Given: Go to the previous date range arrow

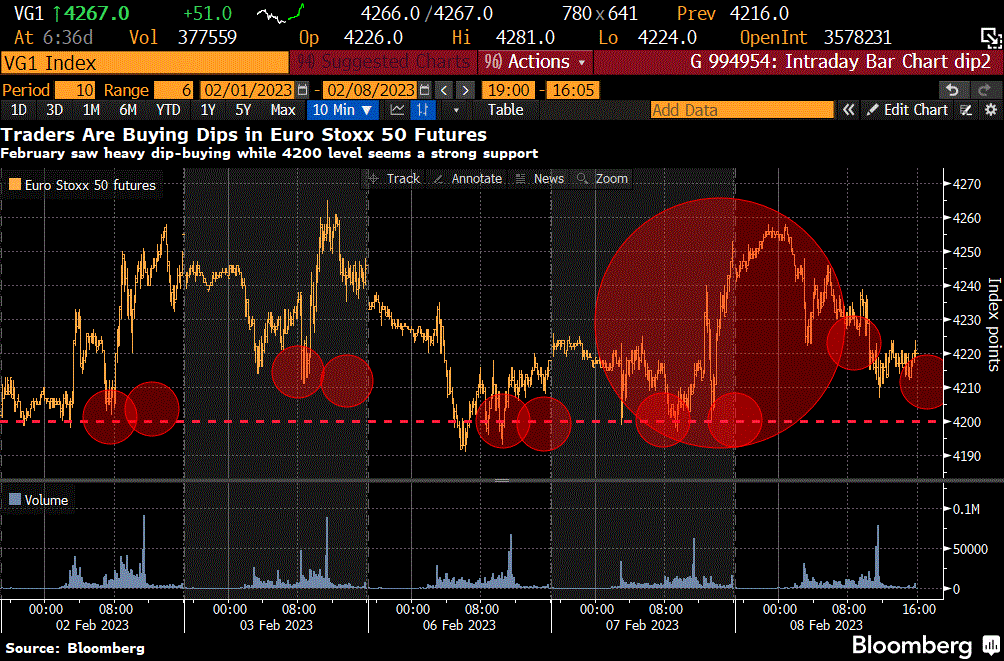Looking at the screenshot, I should coord(444,90).
